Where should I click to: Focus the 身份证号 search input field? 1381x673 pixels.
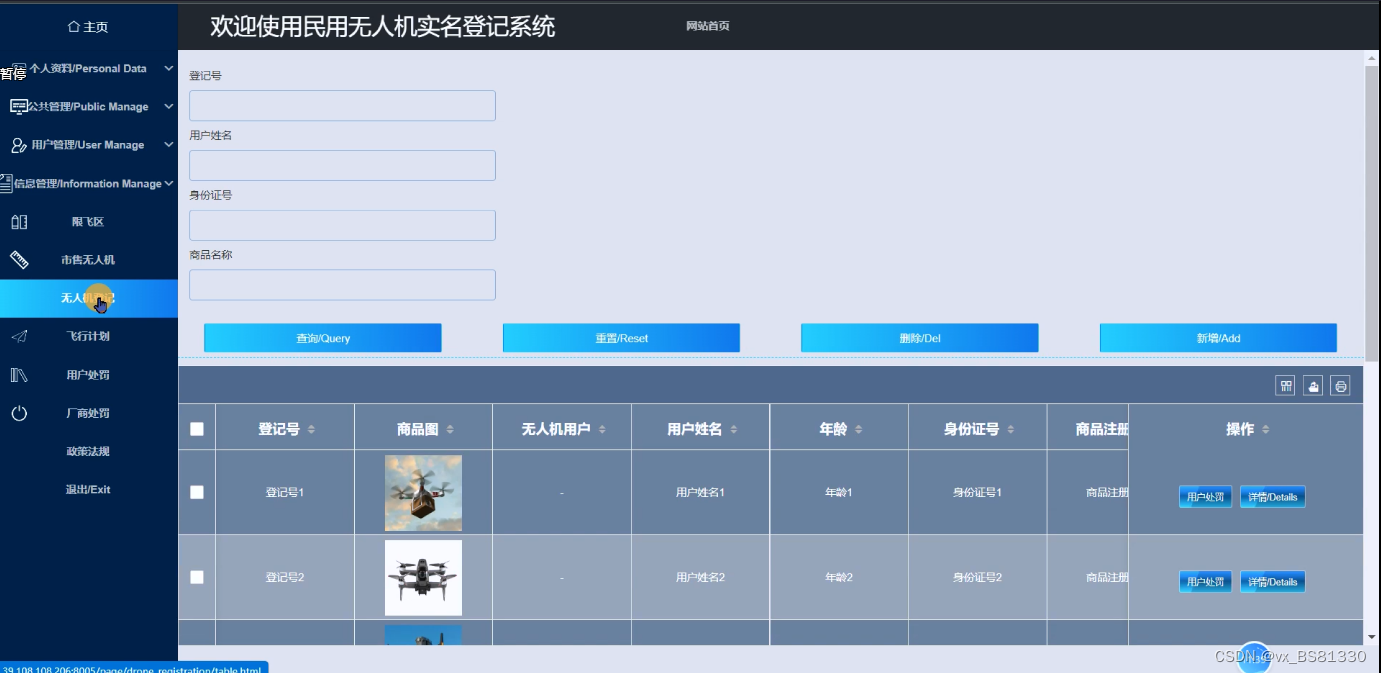click(342, 225)
